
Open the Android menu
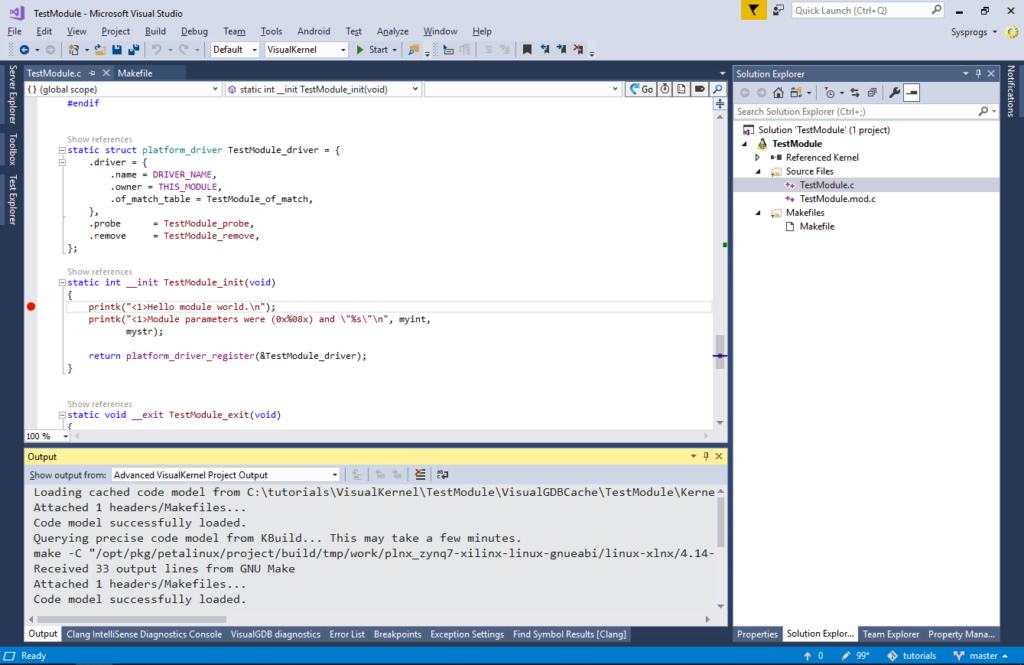313,31
